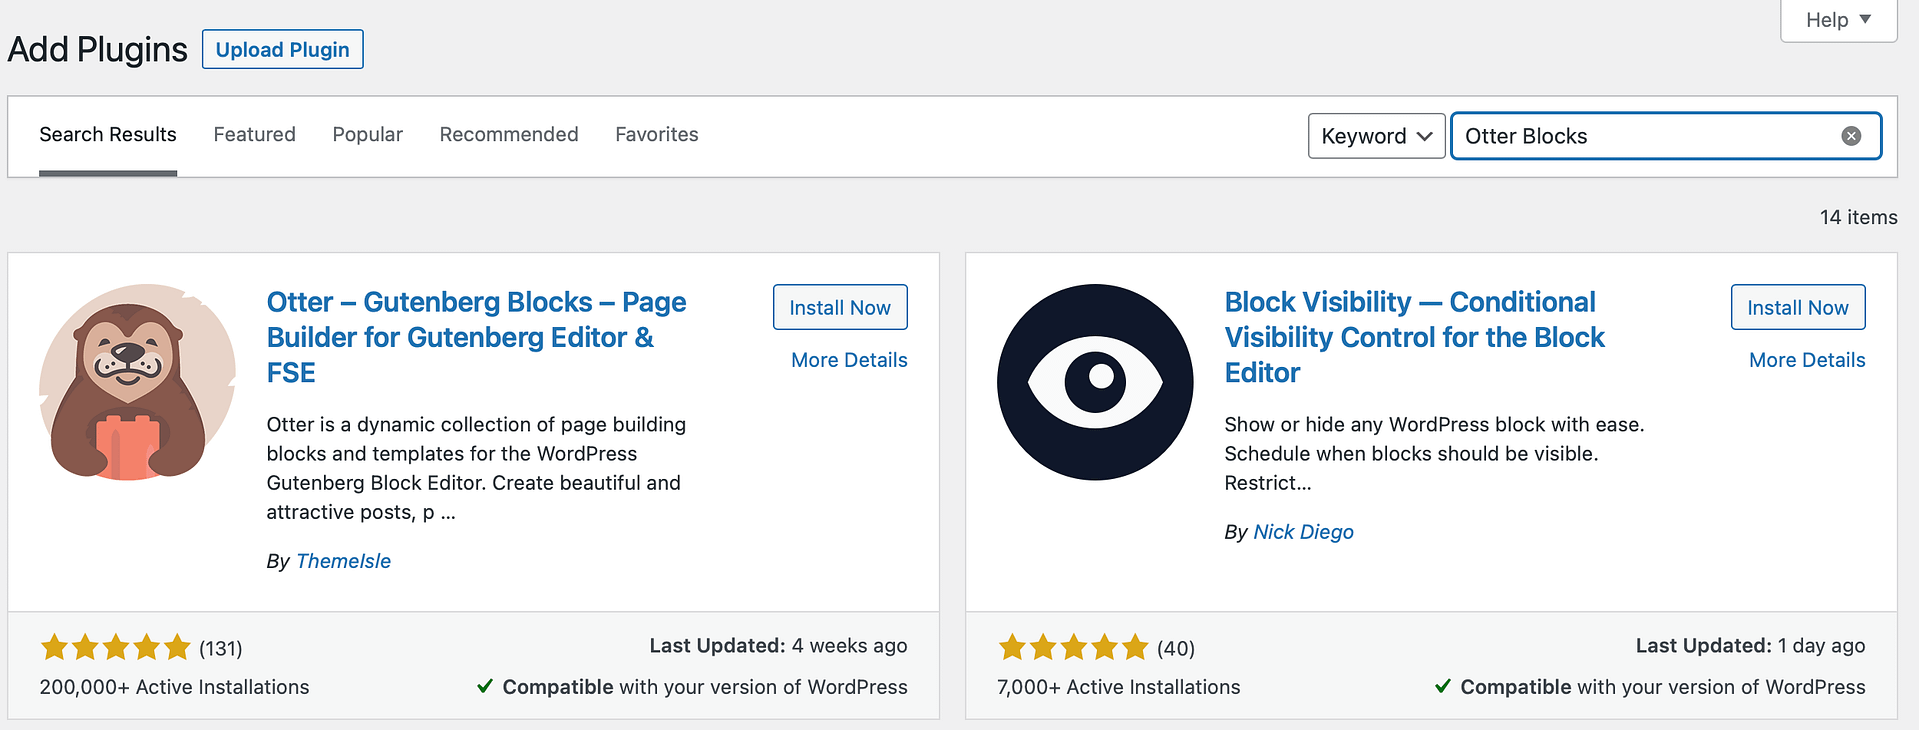Click the Block Visibility star rating (40)

(1096, 648)
